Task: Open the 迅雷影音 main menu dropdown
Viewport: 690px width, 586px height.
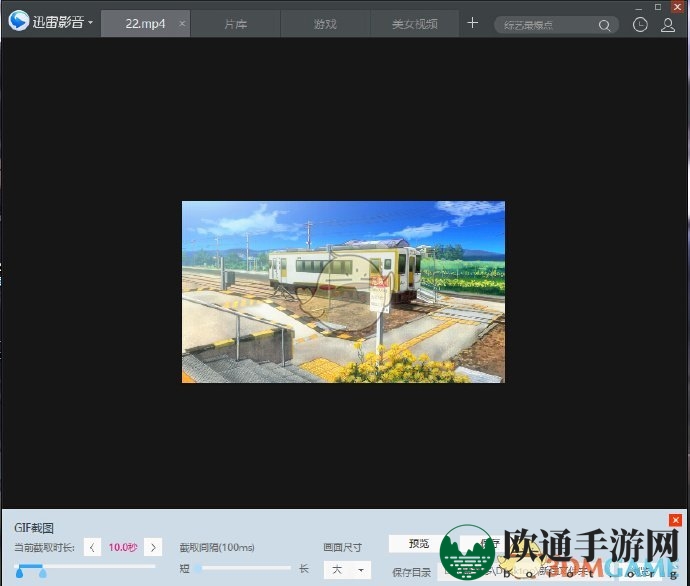Action: 90,22
